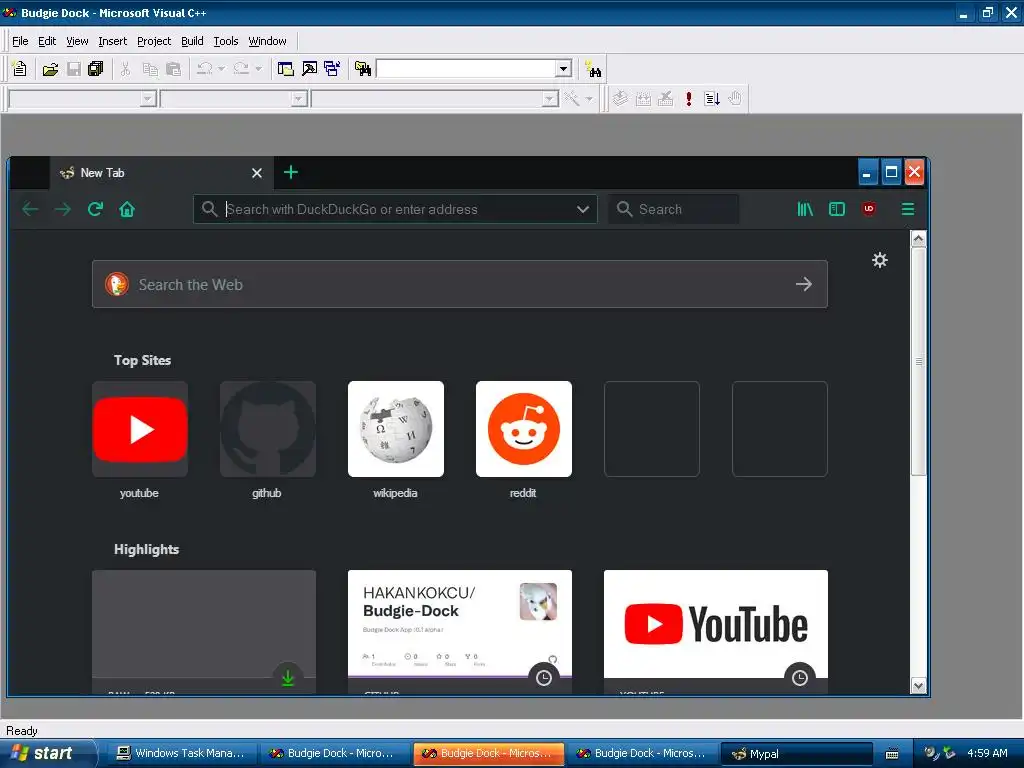This screenshot has width=1024, height=768.
Task: Click the Redo arrow toolbar icon
Action: point(241,69)
